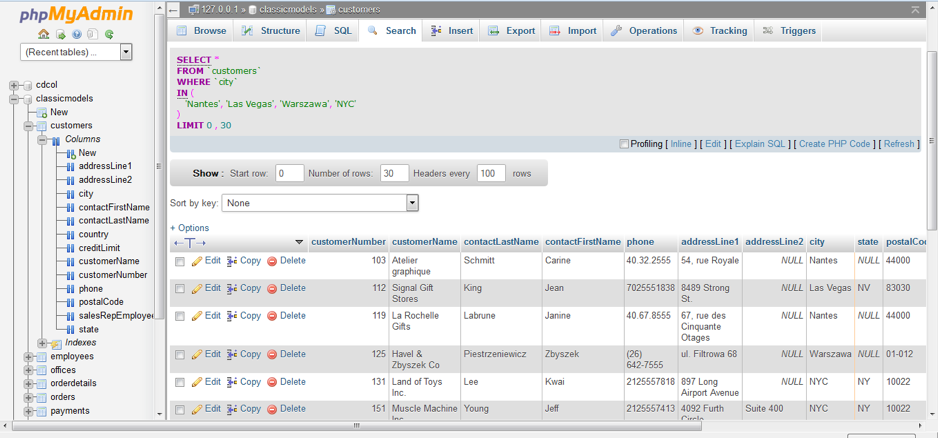Screen dimensions: 938x438
Task: Click the column icon next to creditLimit
Action: [70, 248]
